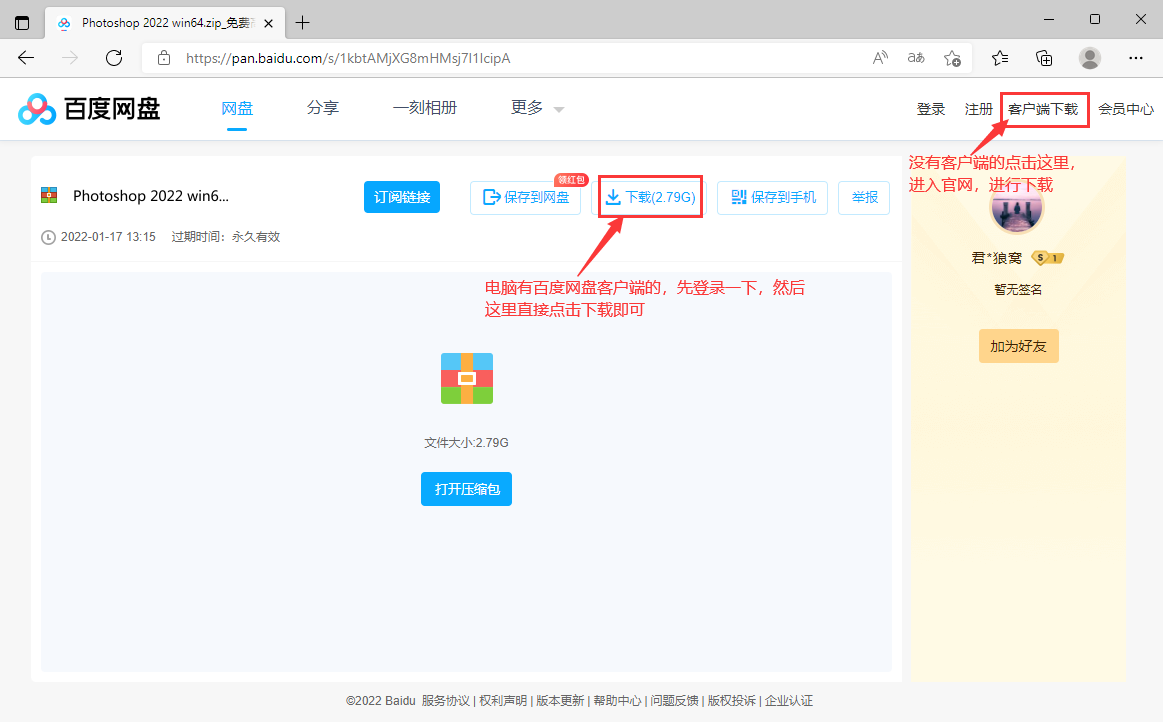Open a new tab with plus icon
Image resolution: width=1163 pixels, height=722 pixels.
pos(303,23)
